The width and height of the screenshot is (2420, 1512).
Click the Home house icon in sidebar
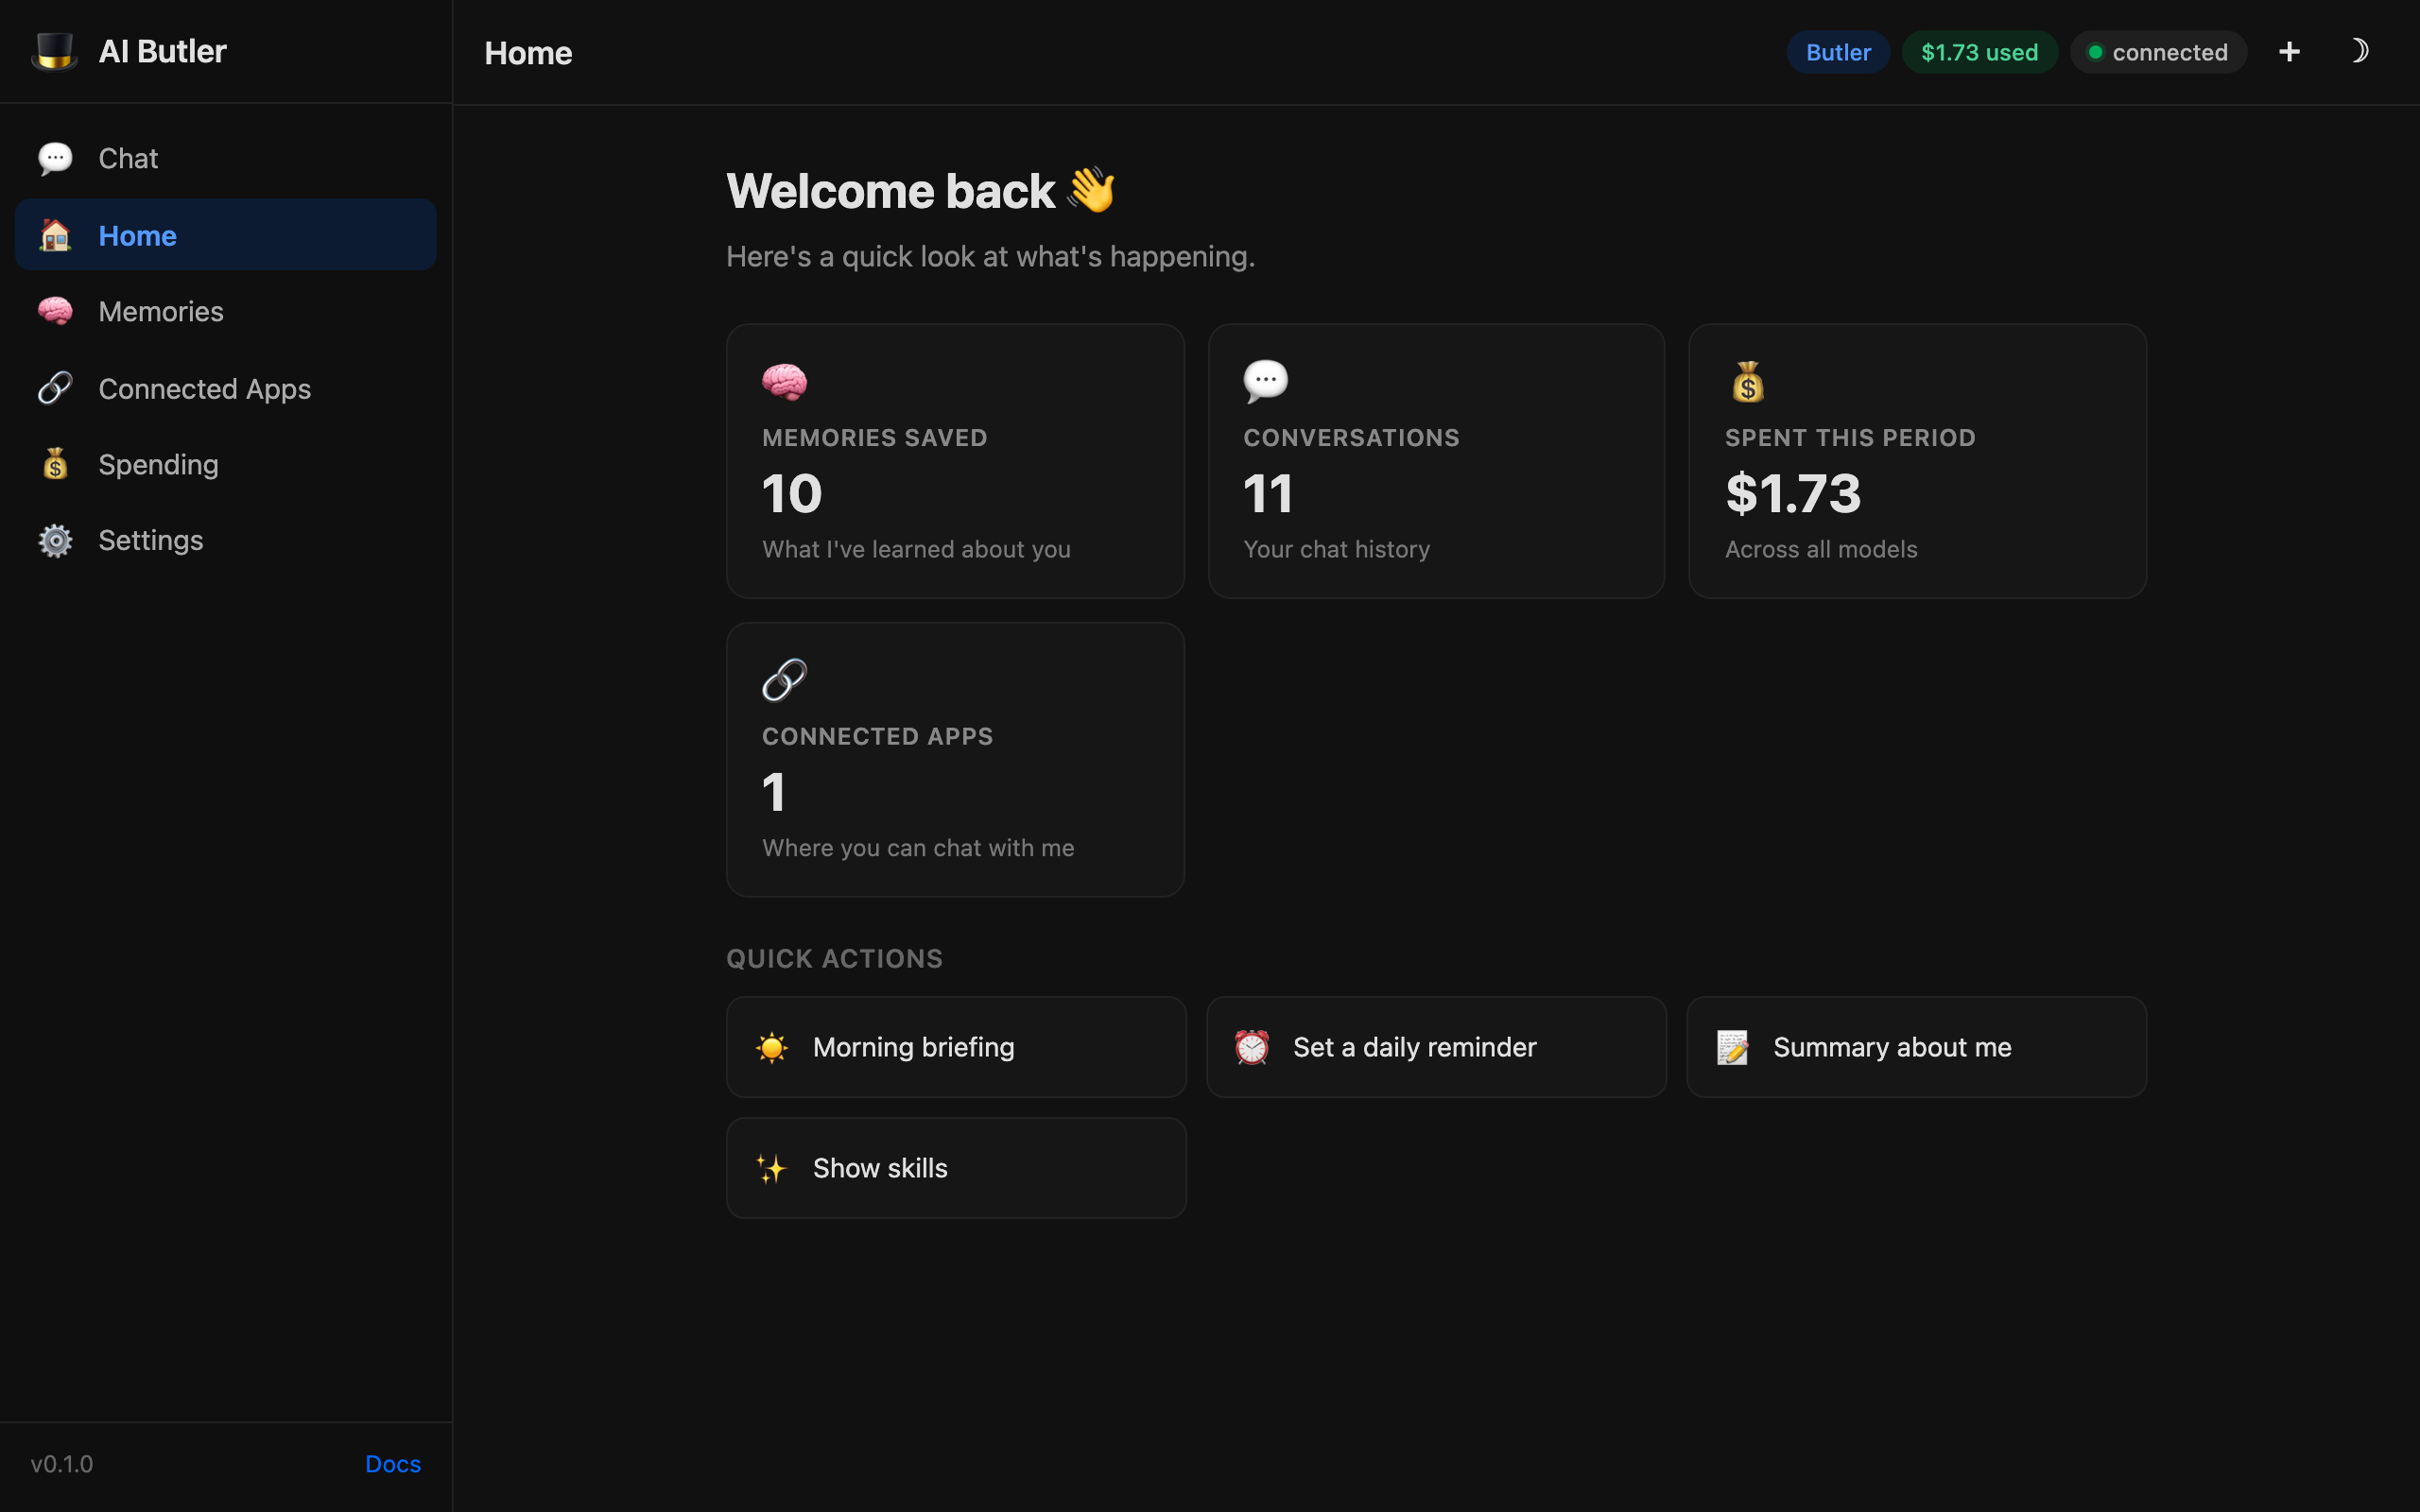(x=55, y=235)
